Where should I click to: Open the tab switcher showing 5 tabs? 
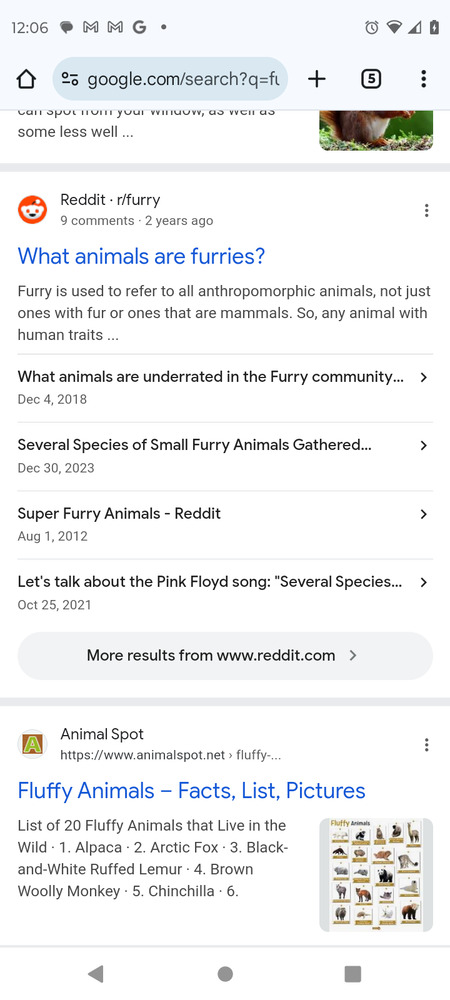click(x=371, y=79)
